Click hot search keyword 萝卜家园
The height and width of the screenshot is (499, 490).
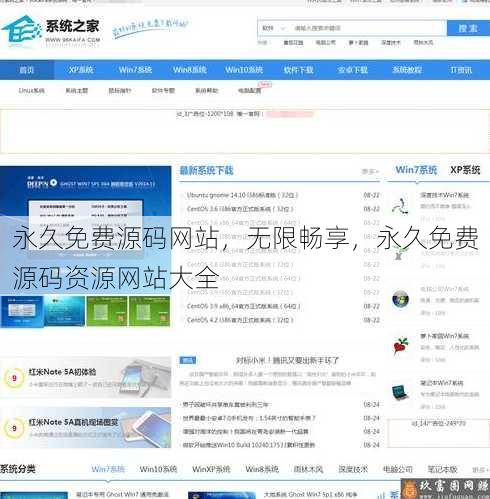pyautogui.click(x=358, y=43)
